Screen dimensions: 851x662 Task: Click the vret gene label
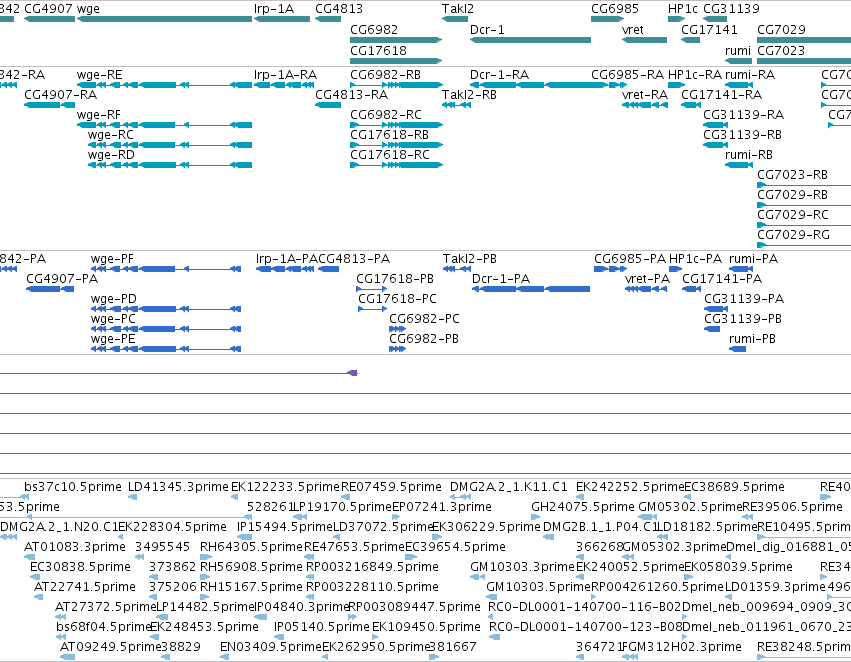pyautogui.click(x=632, y=29)
